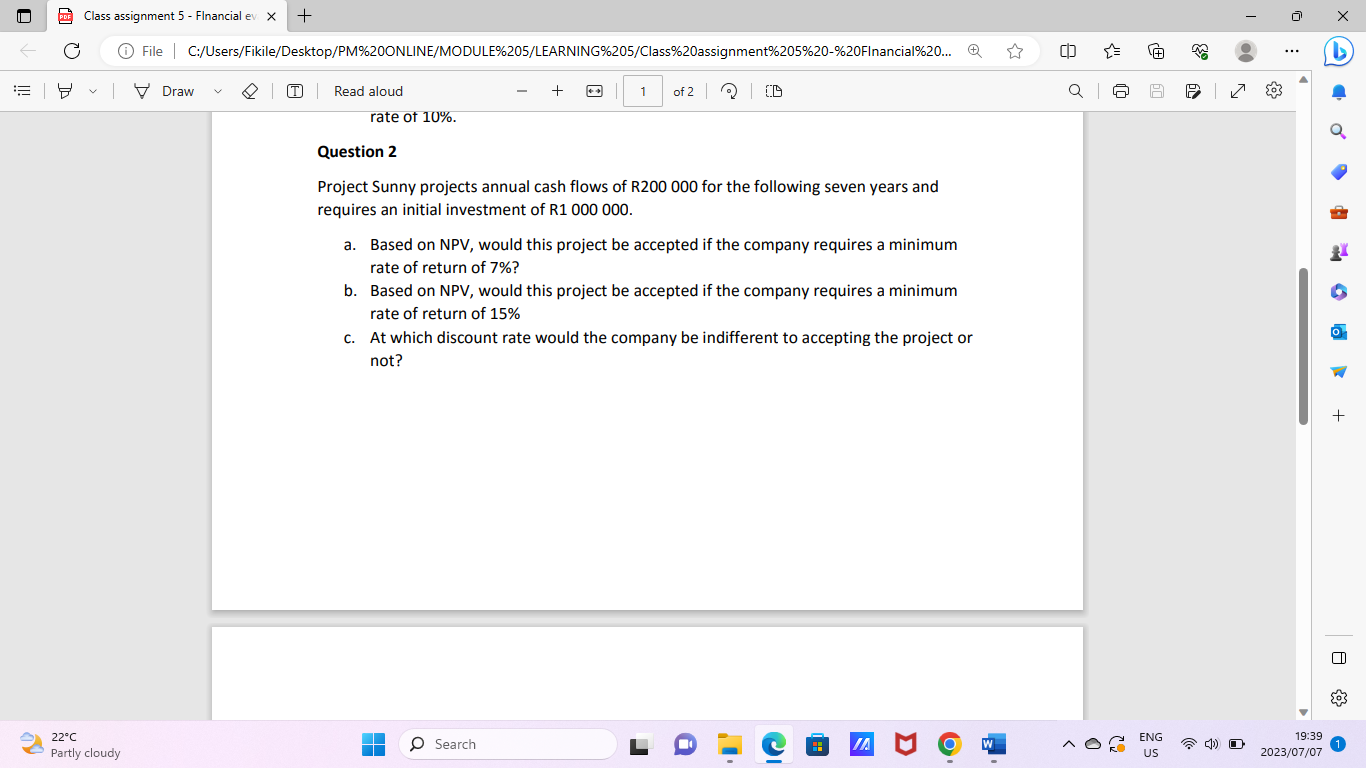The width and height of the screenshot is (1366, 768).
Task: Open the Settings and more menu
Action: click(x=1292, y=51)
